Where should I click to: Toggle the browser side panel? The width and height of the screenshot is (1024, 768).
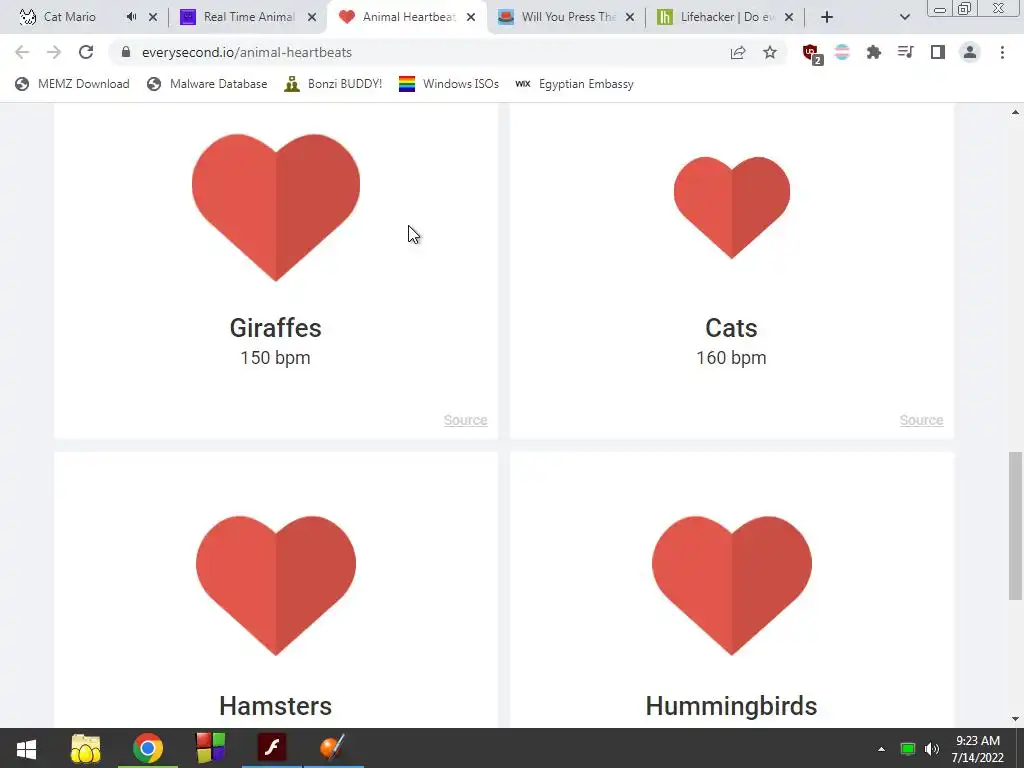pyautogui.click(x=938, y=52)
